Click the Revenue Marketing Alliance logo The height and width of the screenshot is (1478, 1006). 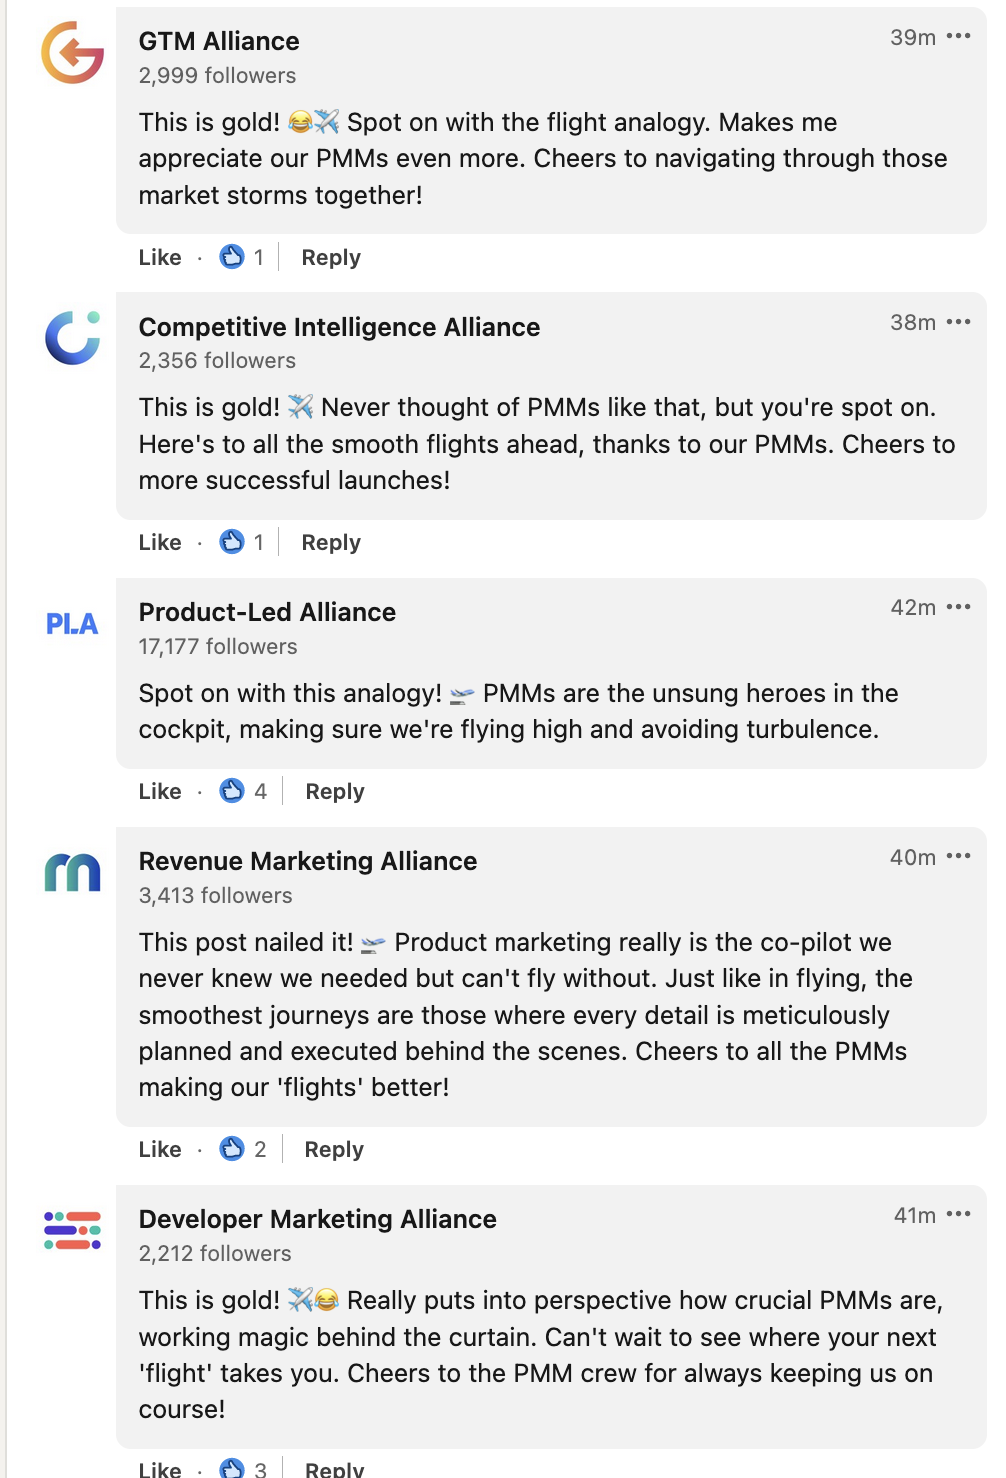(x=72, y=872)
